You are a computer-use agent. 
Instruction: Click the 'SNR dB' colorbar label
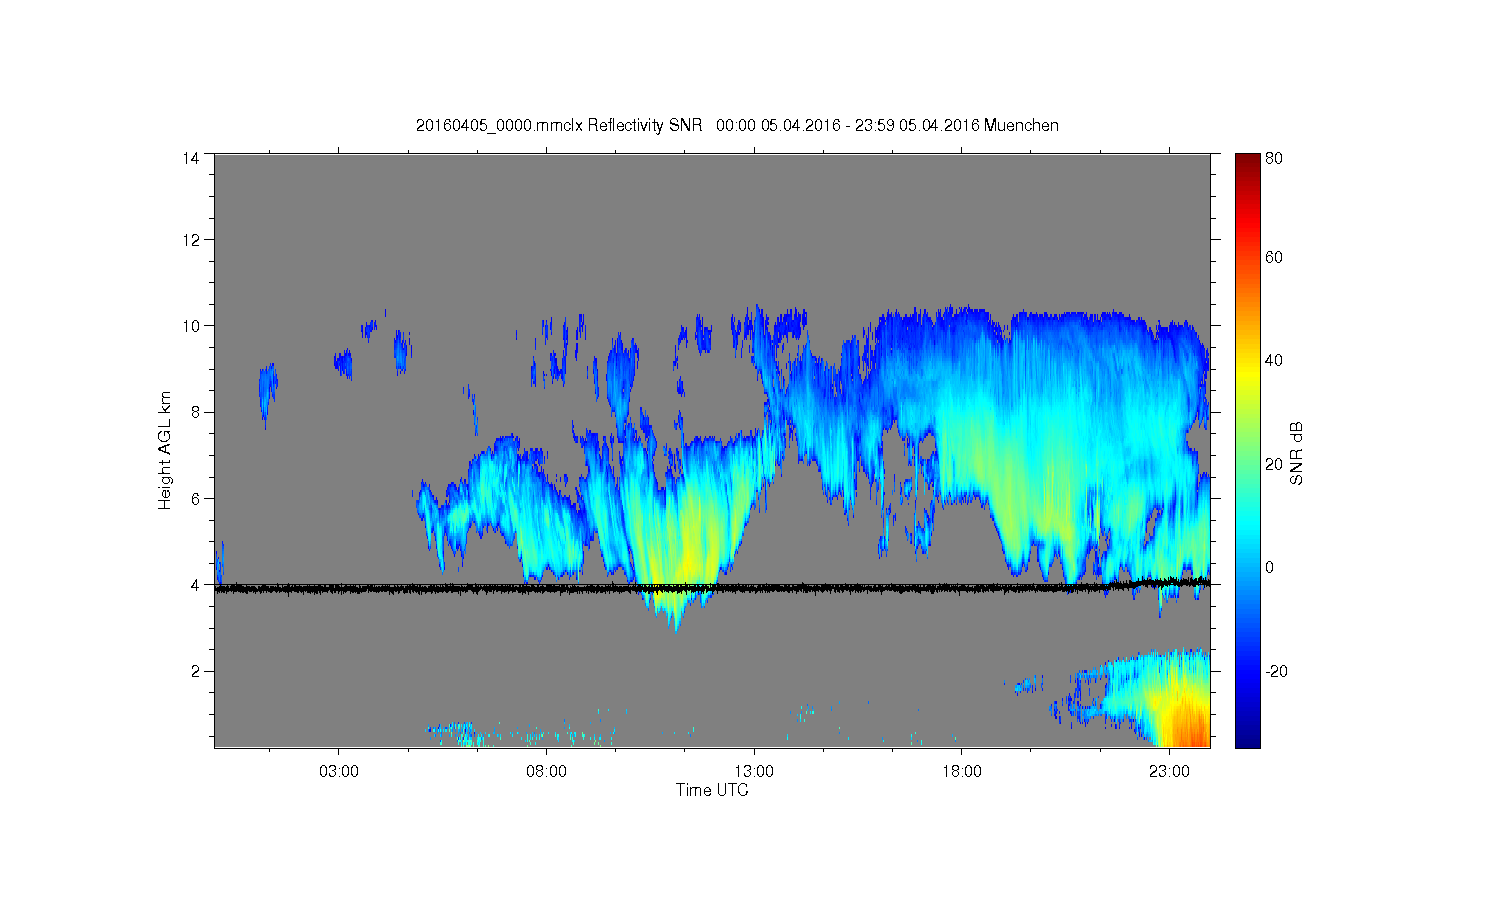pos(1296,454)
